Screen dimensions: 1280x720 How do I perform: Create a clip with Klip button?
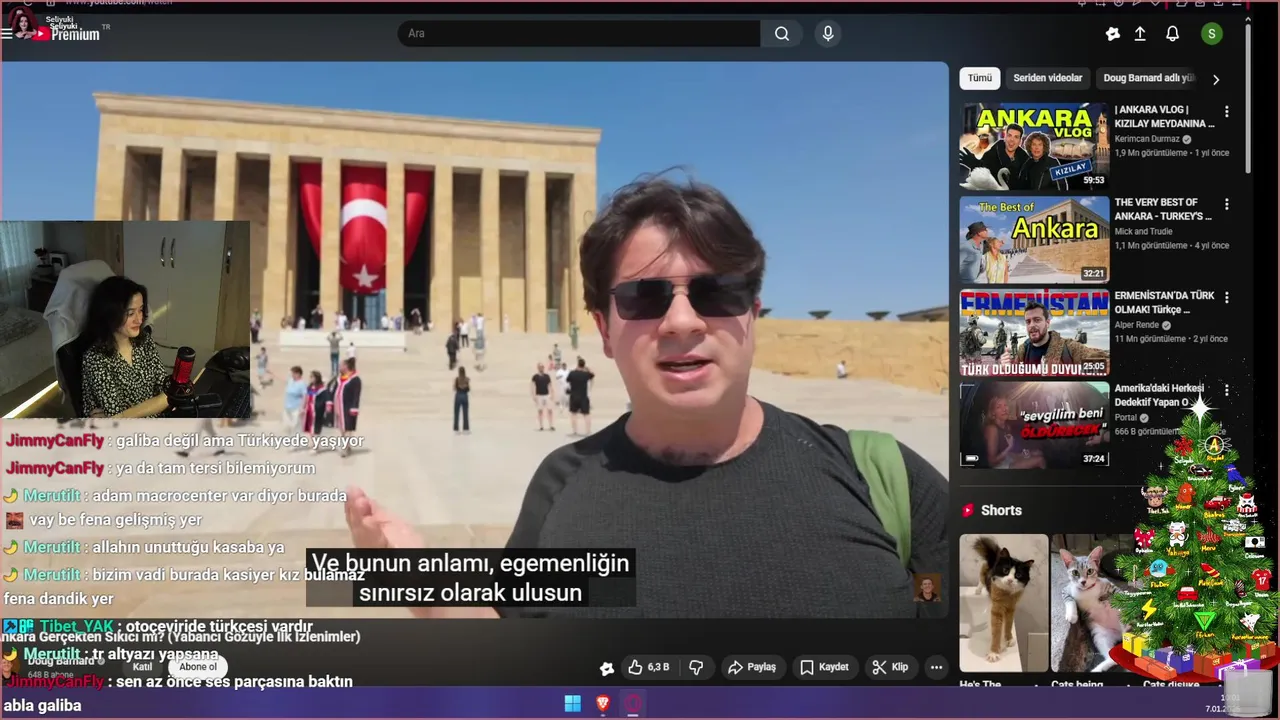point(889,667)
